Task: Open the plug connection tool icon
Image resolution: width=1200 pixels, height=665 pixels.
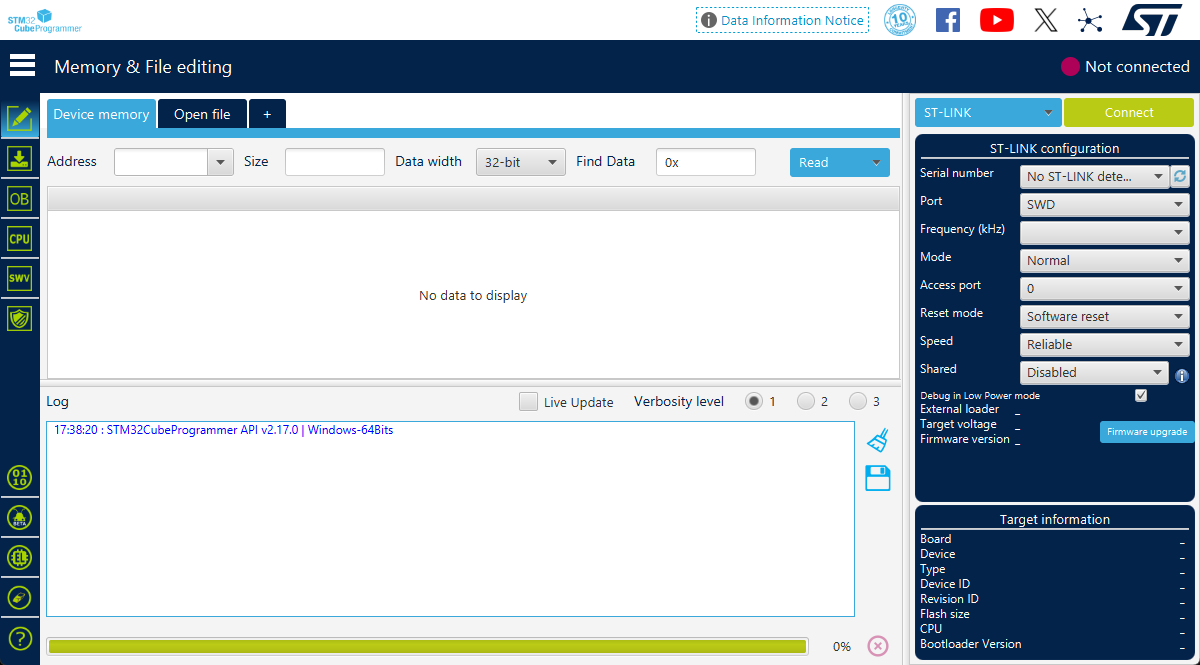Action: (x=20, y=597)
